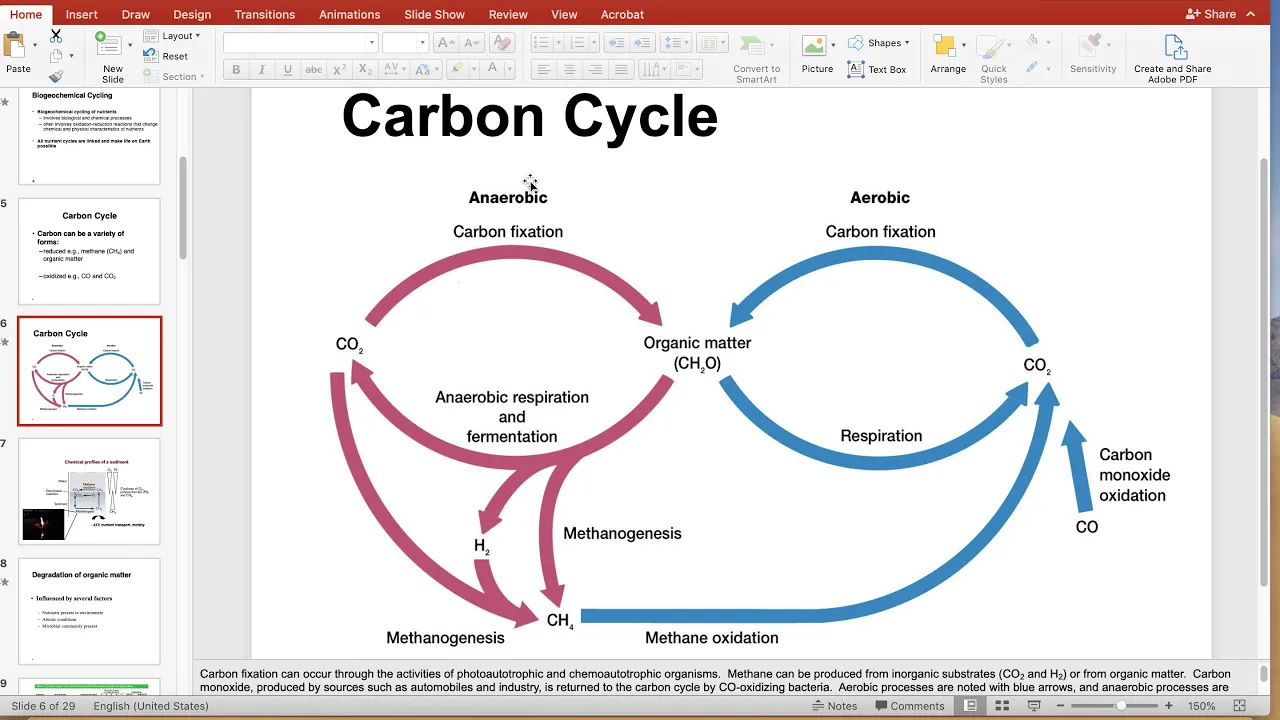Select slide 8 Degradation of organic matter
Image resolution: width=1280 pixels, height=720 pixels.
click(x=89, y=611)
